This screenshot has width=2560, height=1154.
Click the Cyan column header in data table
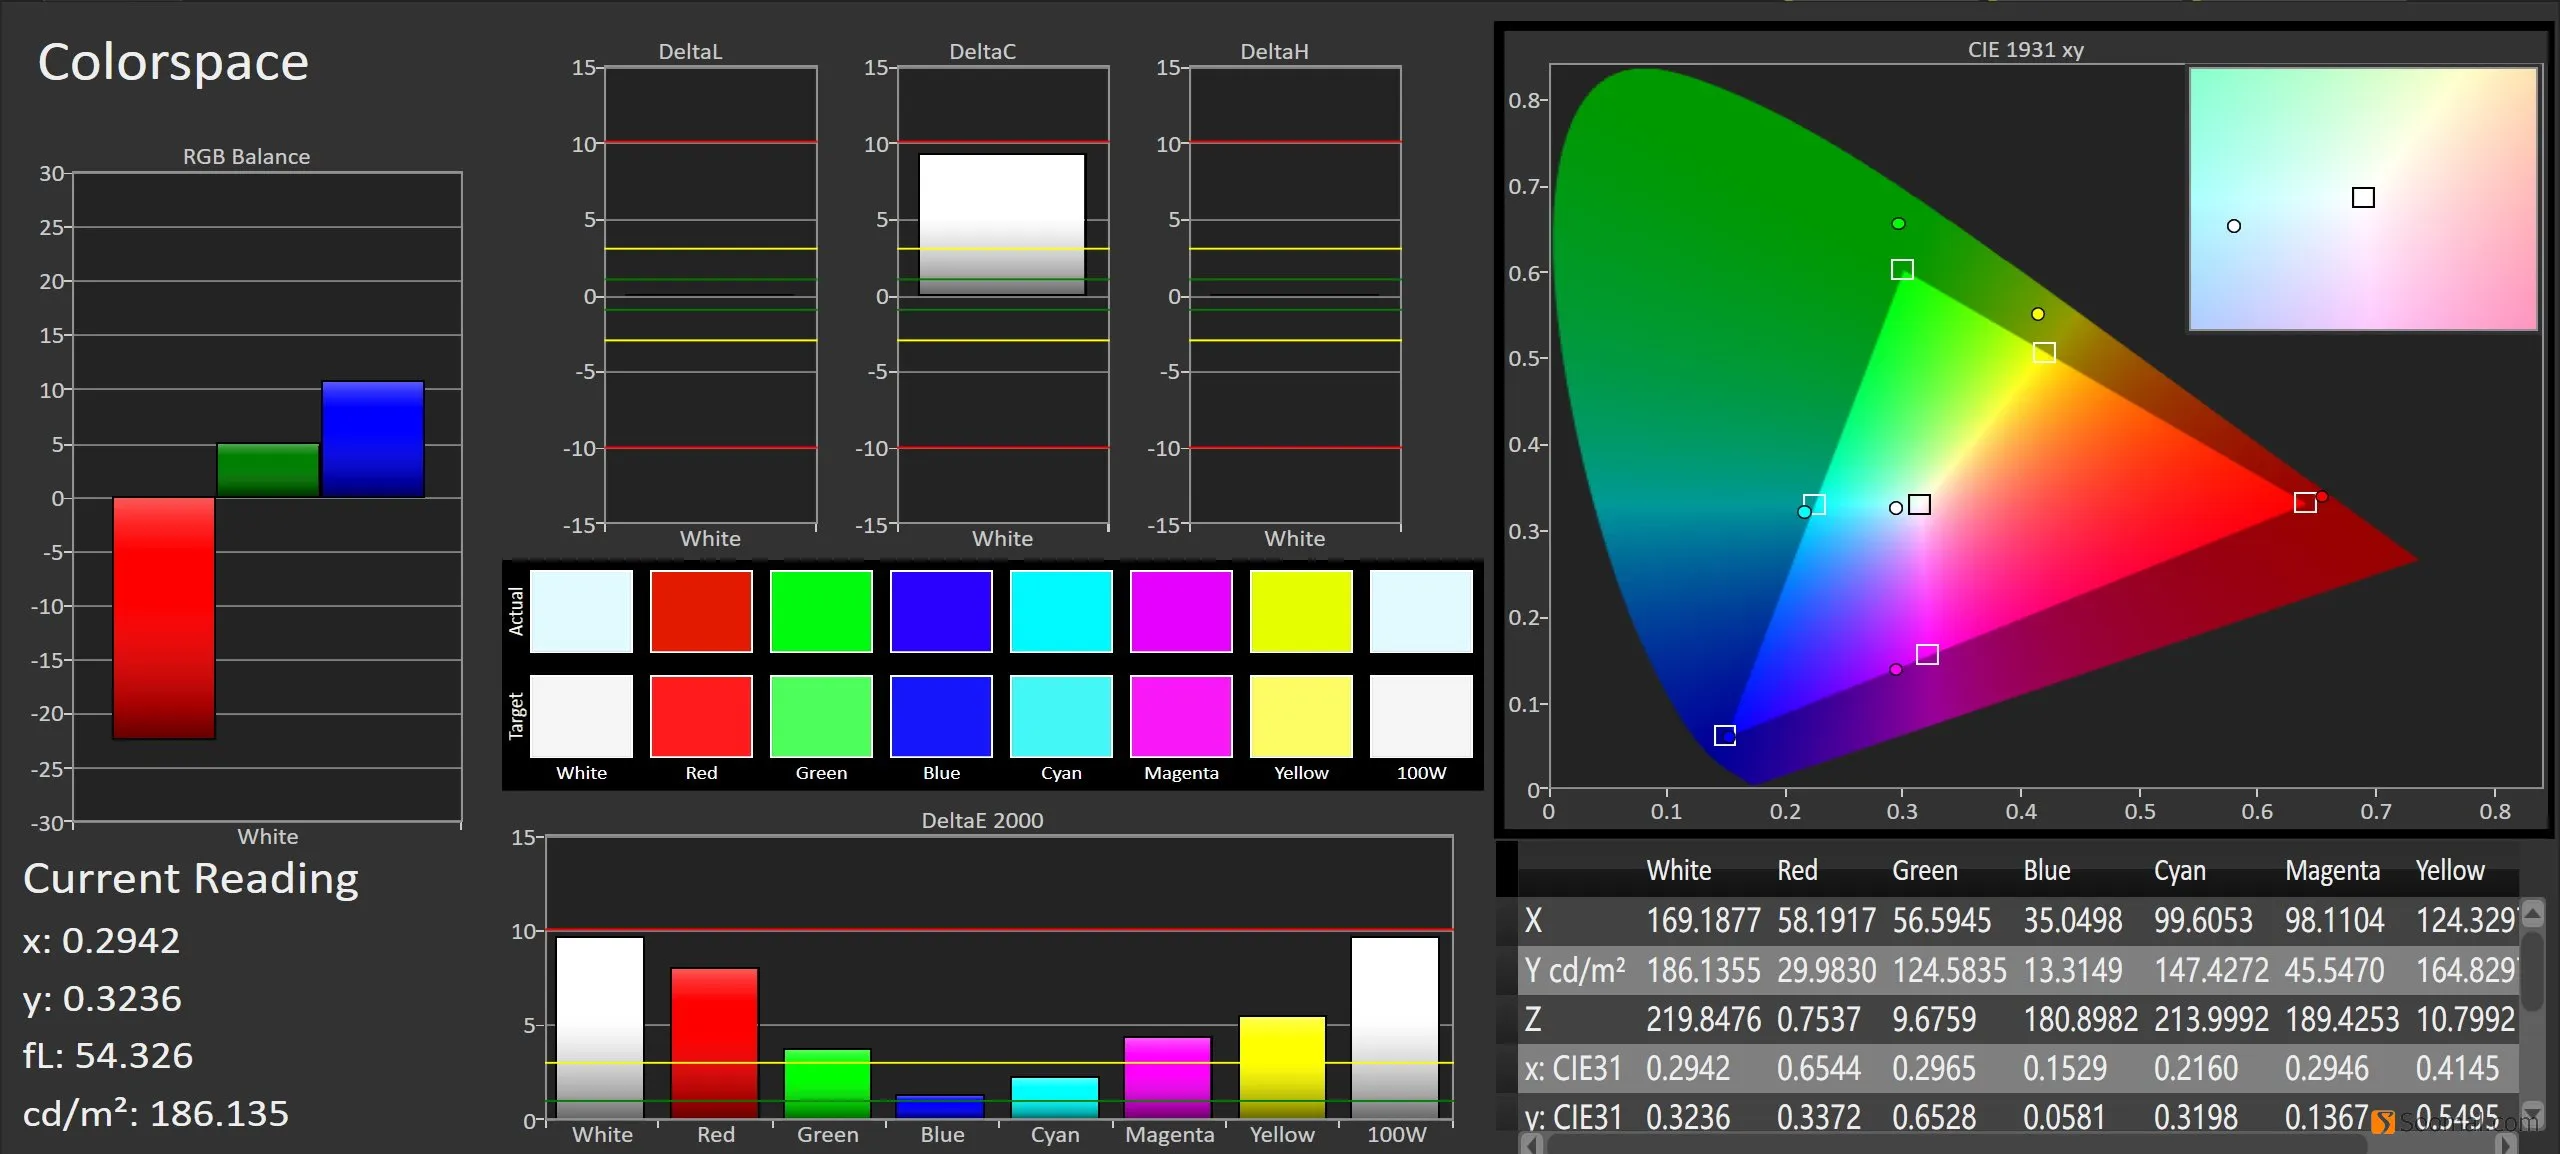[2180, 870]
